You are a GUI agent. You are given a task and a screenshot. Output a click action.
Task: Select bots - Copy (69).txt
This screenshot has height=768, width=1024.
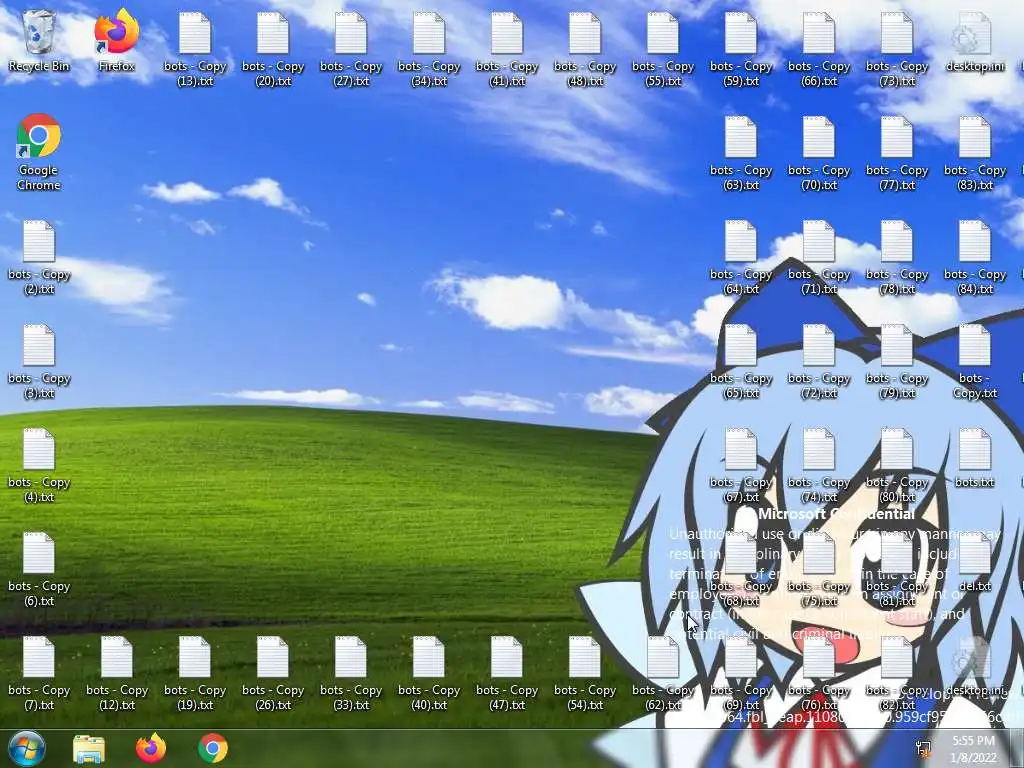coord(741,673)
